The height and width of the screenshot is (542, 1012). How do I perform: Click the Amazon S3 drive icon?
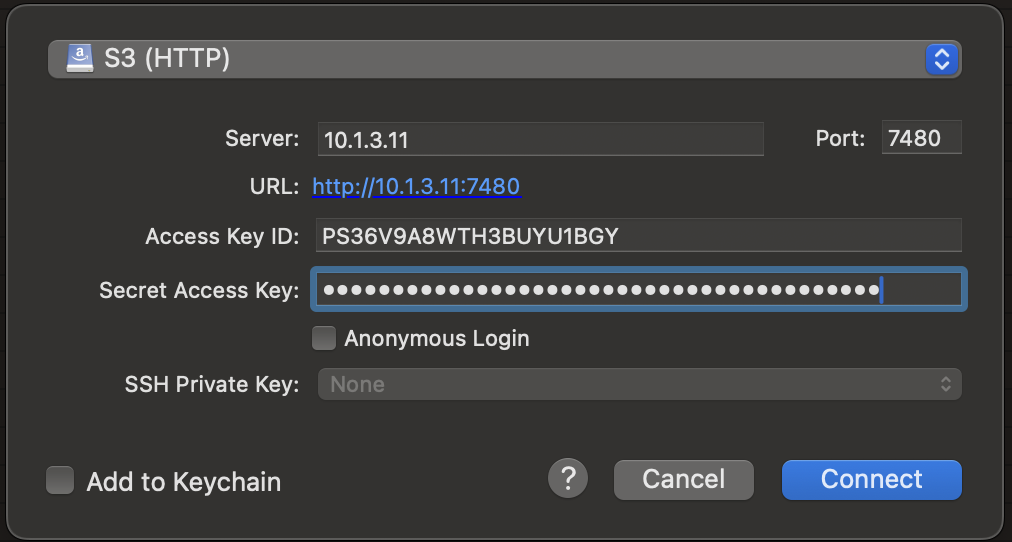(x=80, y=59)
